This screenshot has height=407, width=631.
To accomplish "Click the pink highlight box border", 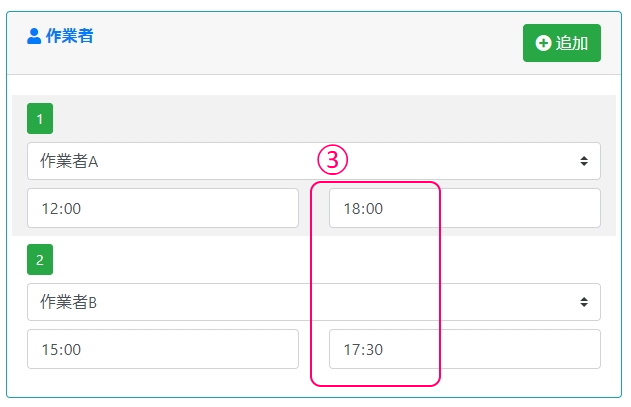I will coord(440,280).
